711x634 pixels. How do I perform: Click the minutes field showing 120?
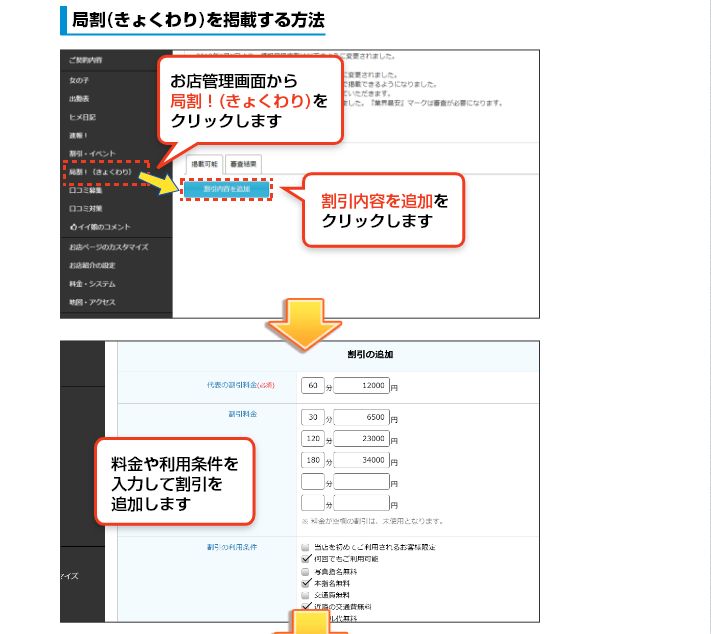click(313, 439)
